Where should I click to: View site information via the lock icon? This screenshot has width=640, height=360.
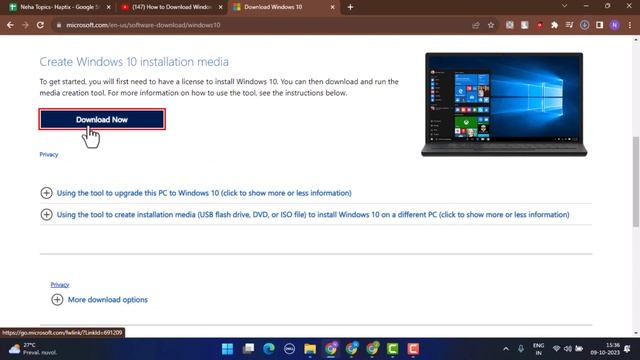[x=59, y=25]
